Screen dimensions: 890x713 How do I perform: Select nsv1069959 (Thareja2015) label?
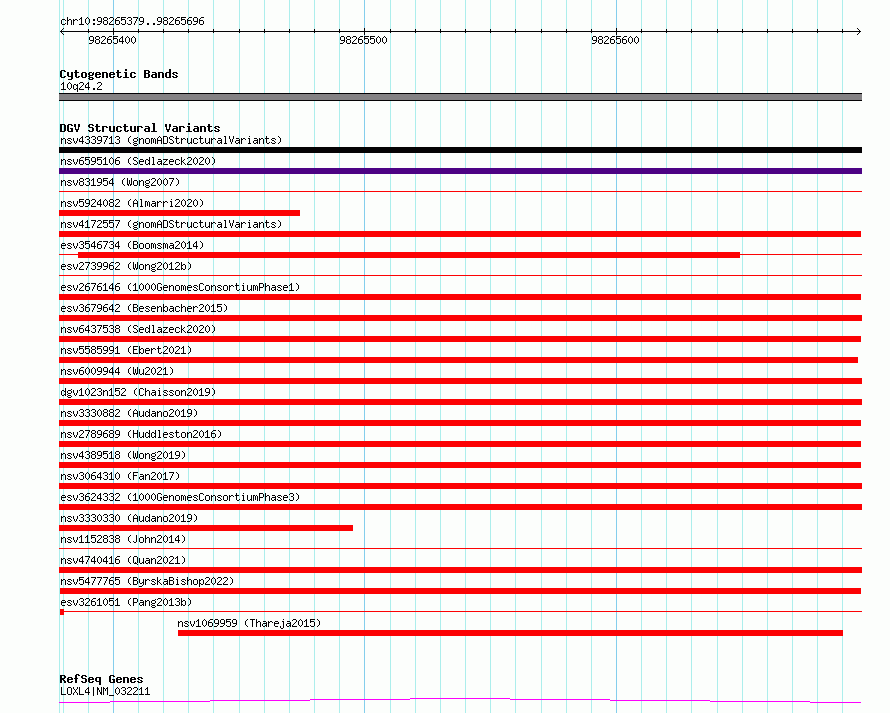249,623
